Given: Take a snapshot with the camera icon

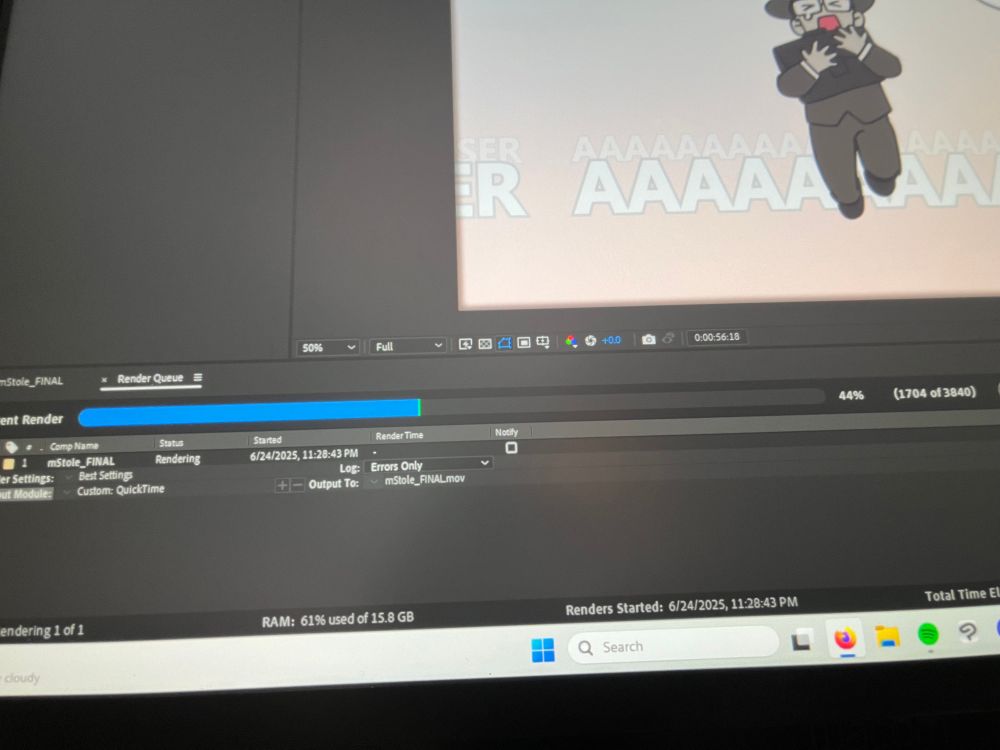Looking at the screenshot, I should [649, 339].
